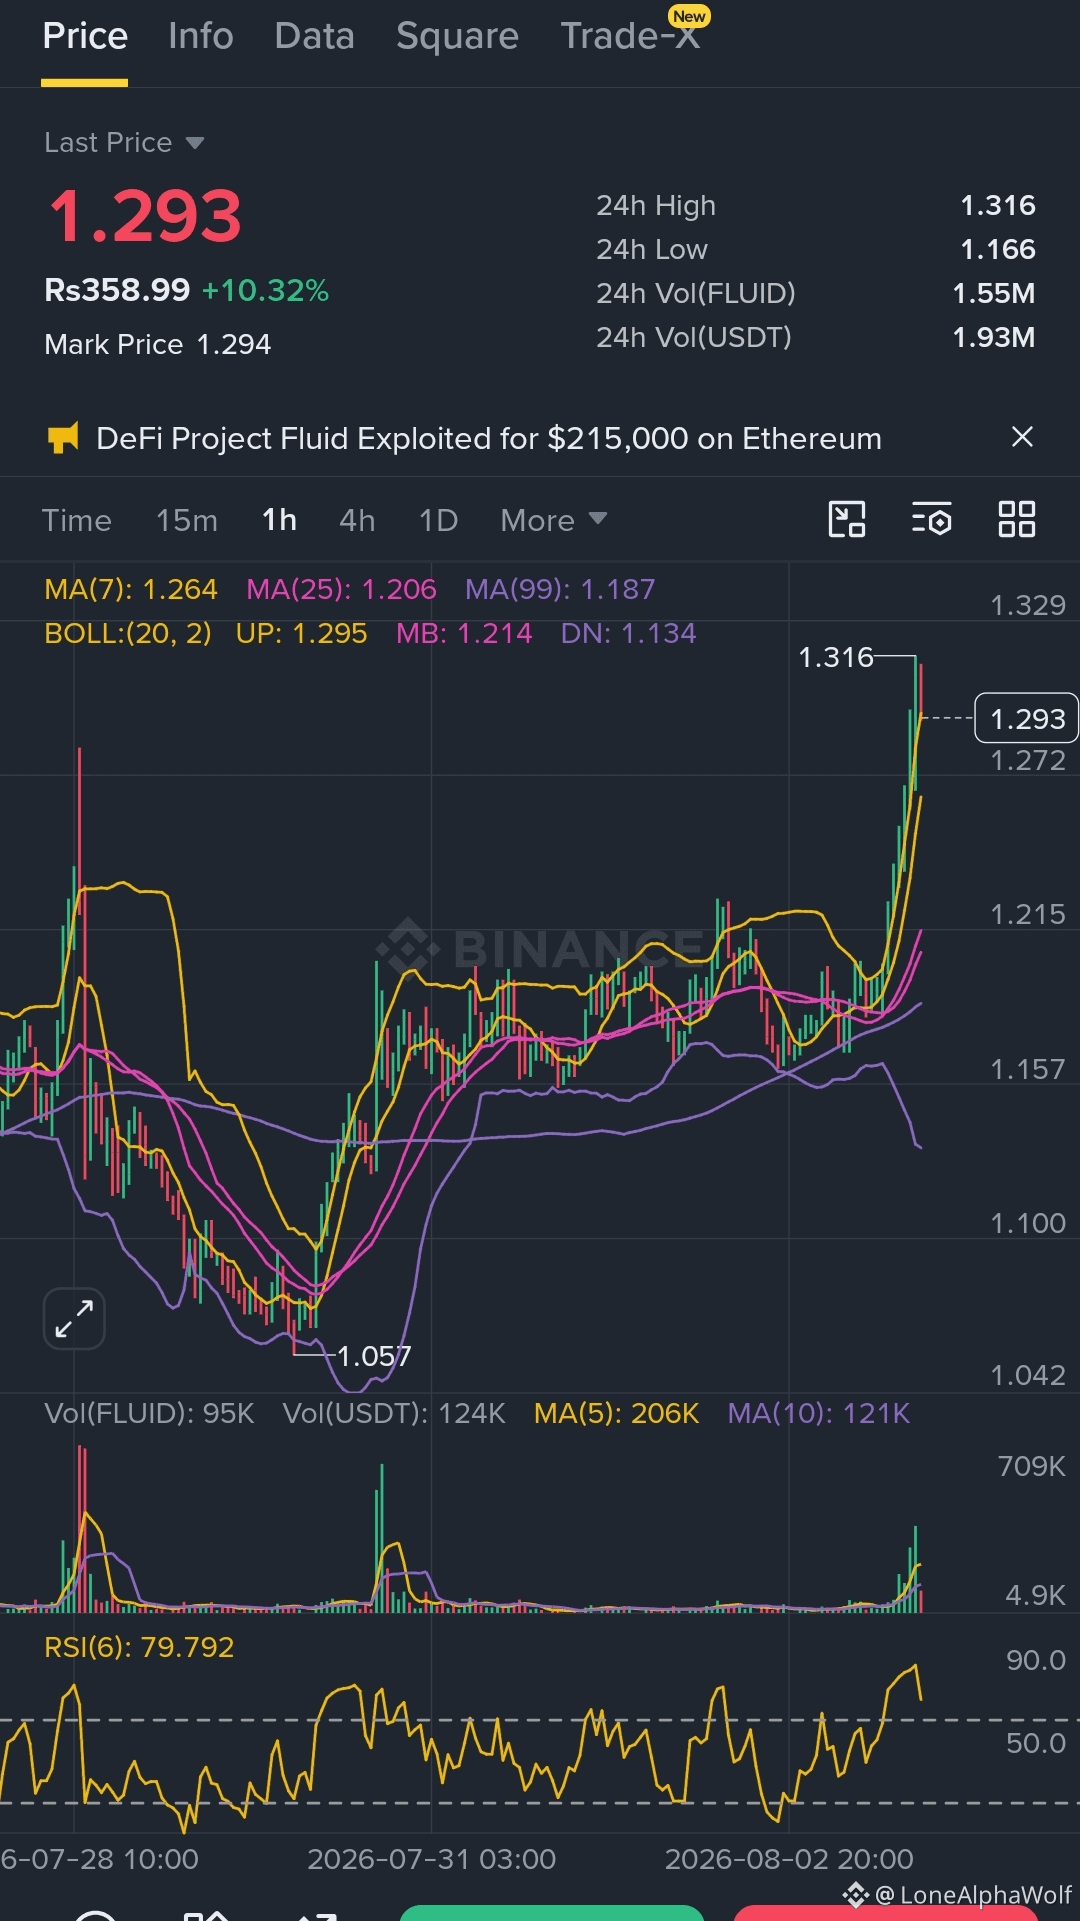Expand the Last Price dropdown
The image size is (1080, 1921).
(x=124, y=143)
